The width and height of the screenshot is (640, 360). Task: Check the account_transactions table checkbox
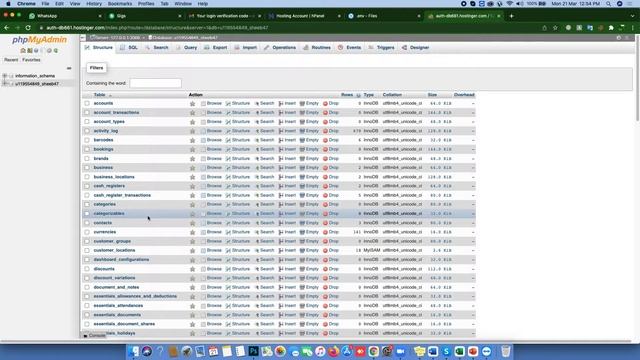(x=87, y=113)
